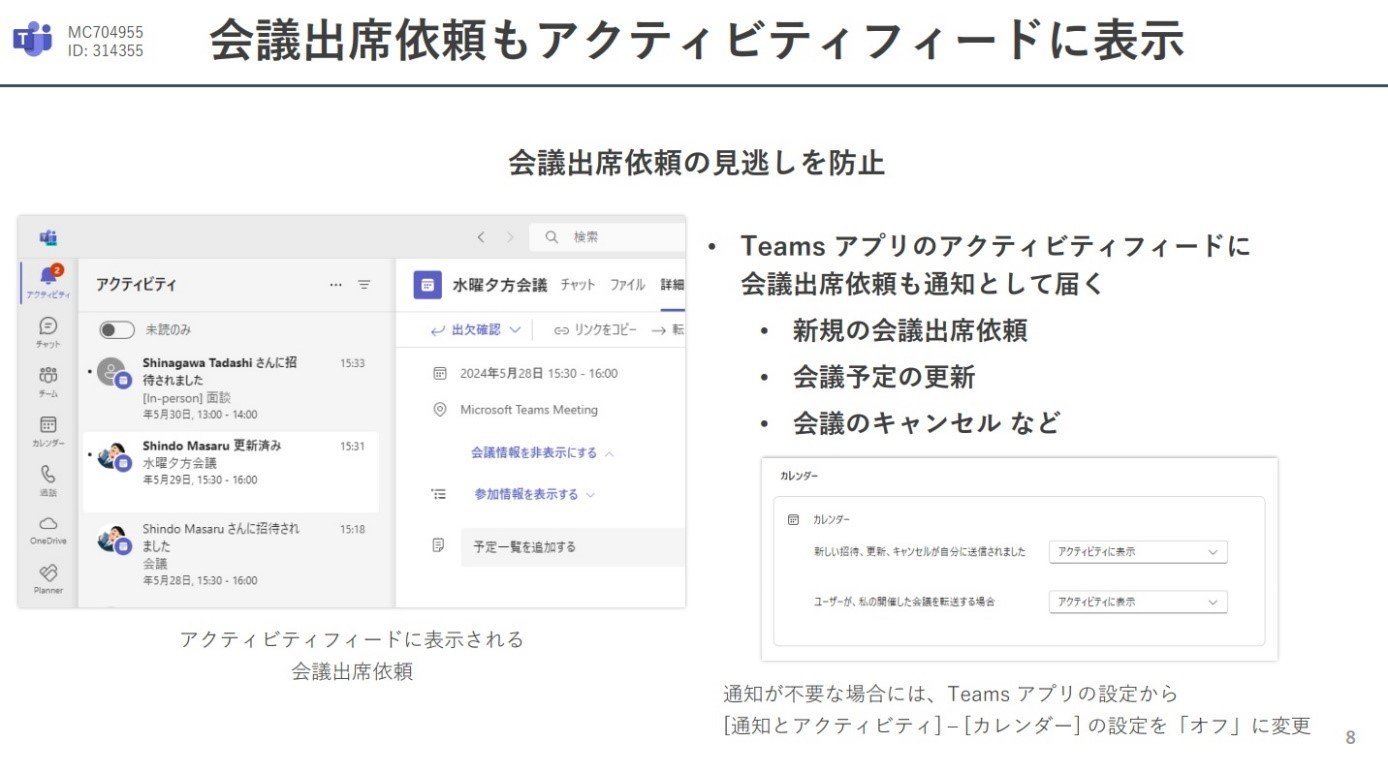1388x773 pixels.
Task: Open the 出欠確認 dropdown
Action: point(476,330)
